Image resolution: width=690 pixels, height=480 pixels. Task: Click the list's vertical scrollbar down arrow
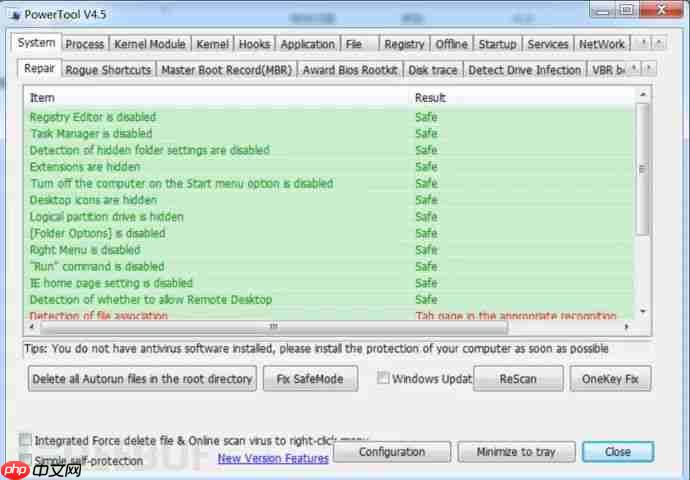click(x=643, y=312)
